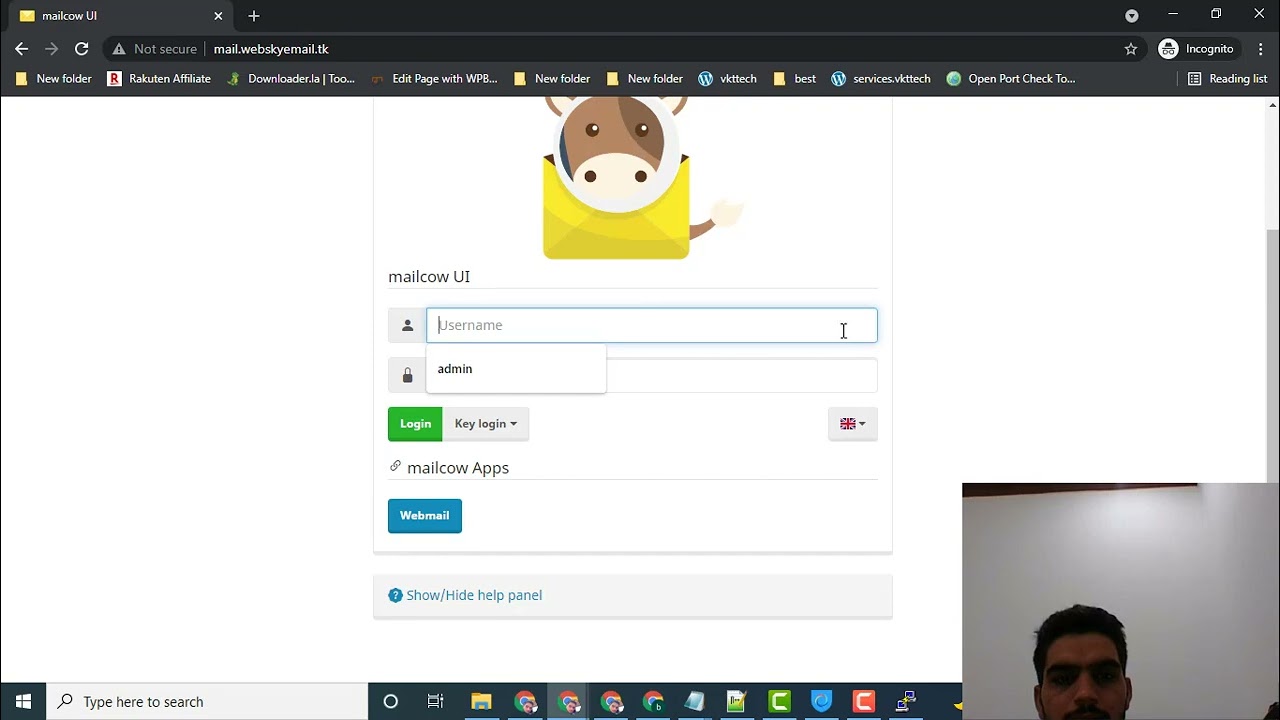This screenshot has width=1280, height=720.
Task: Open the language flag dropdown
Action: [x=853, y=424]
